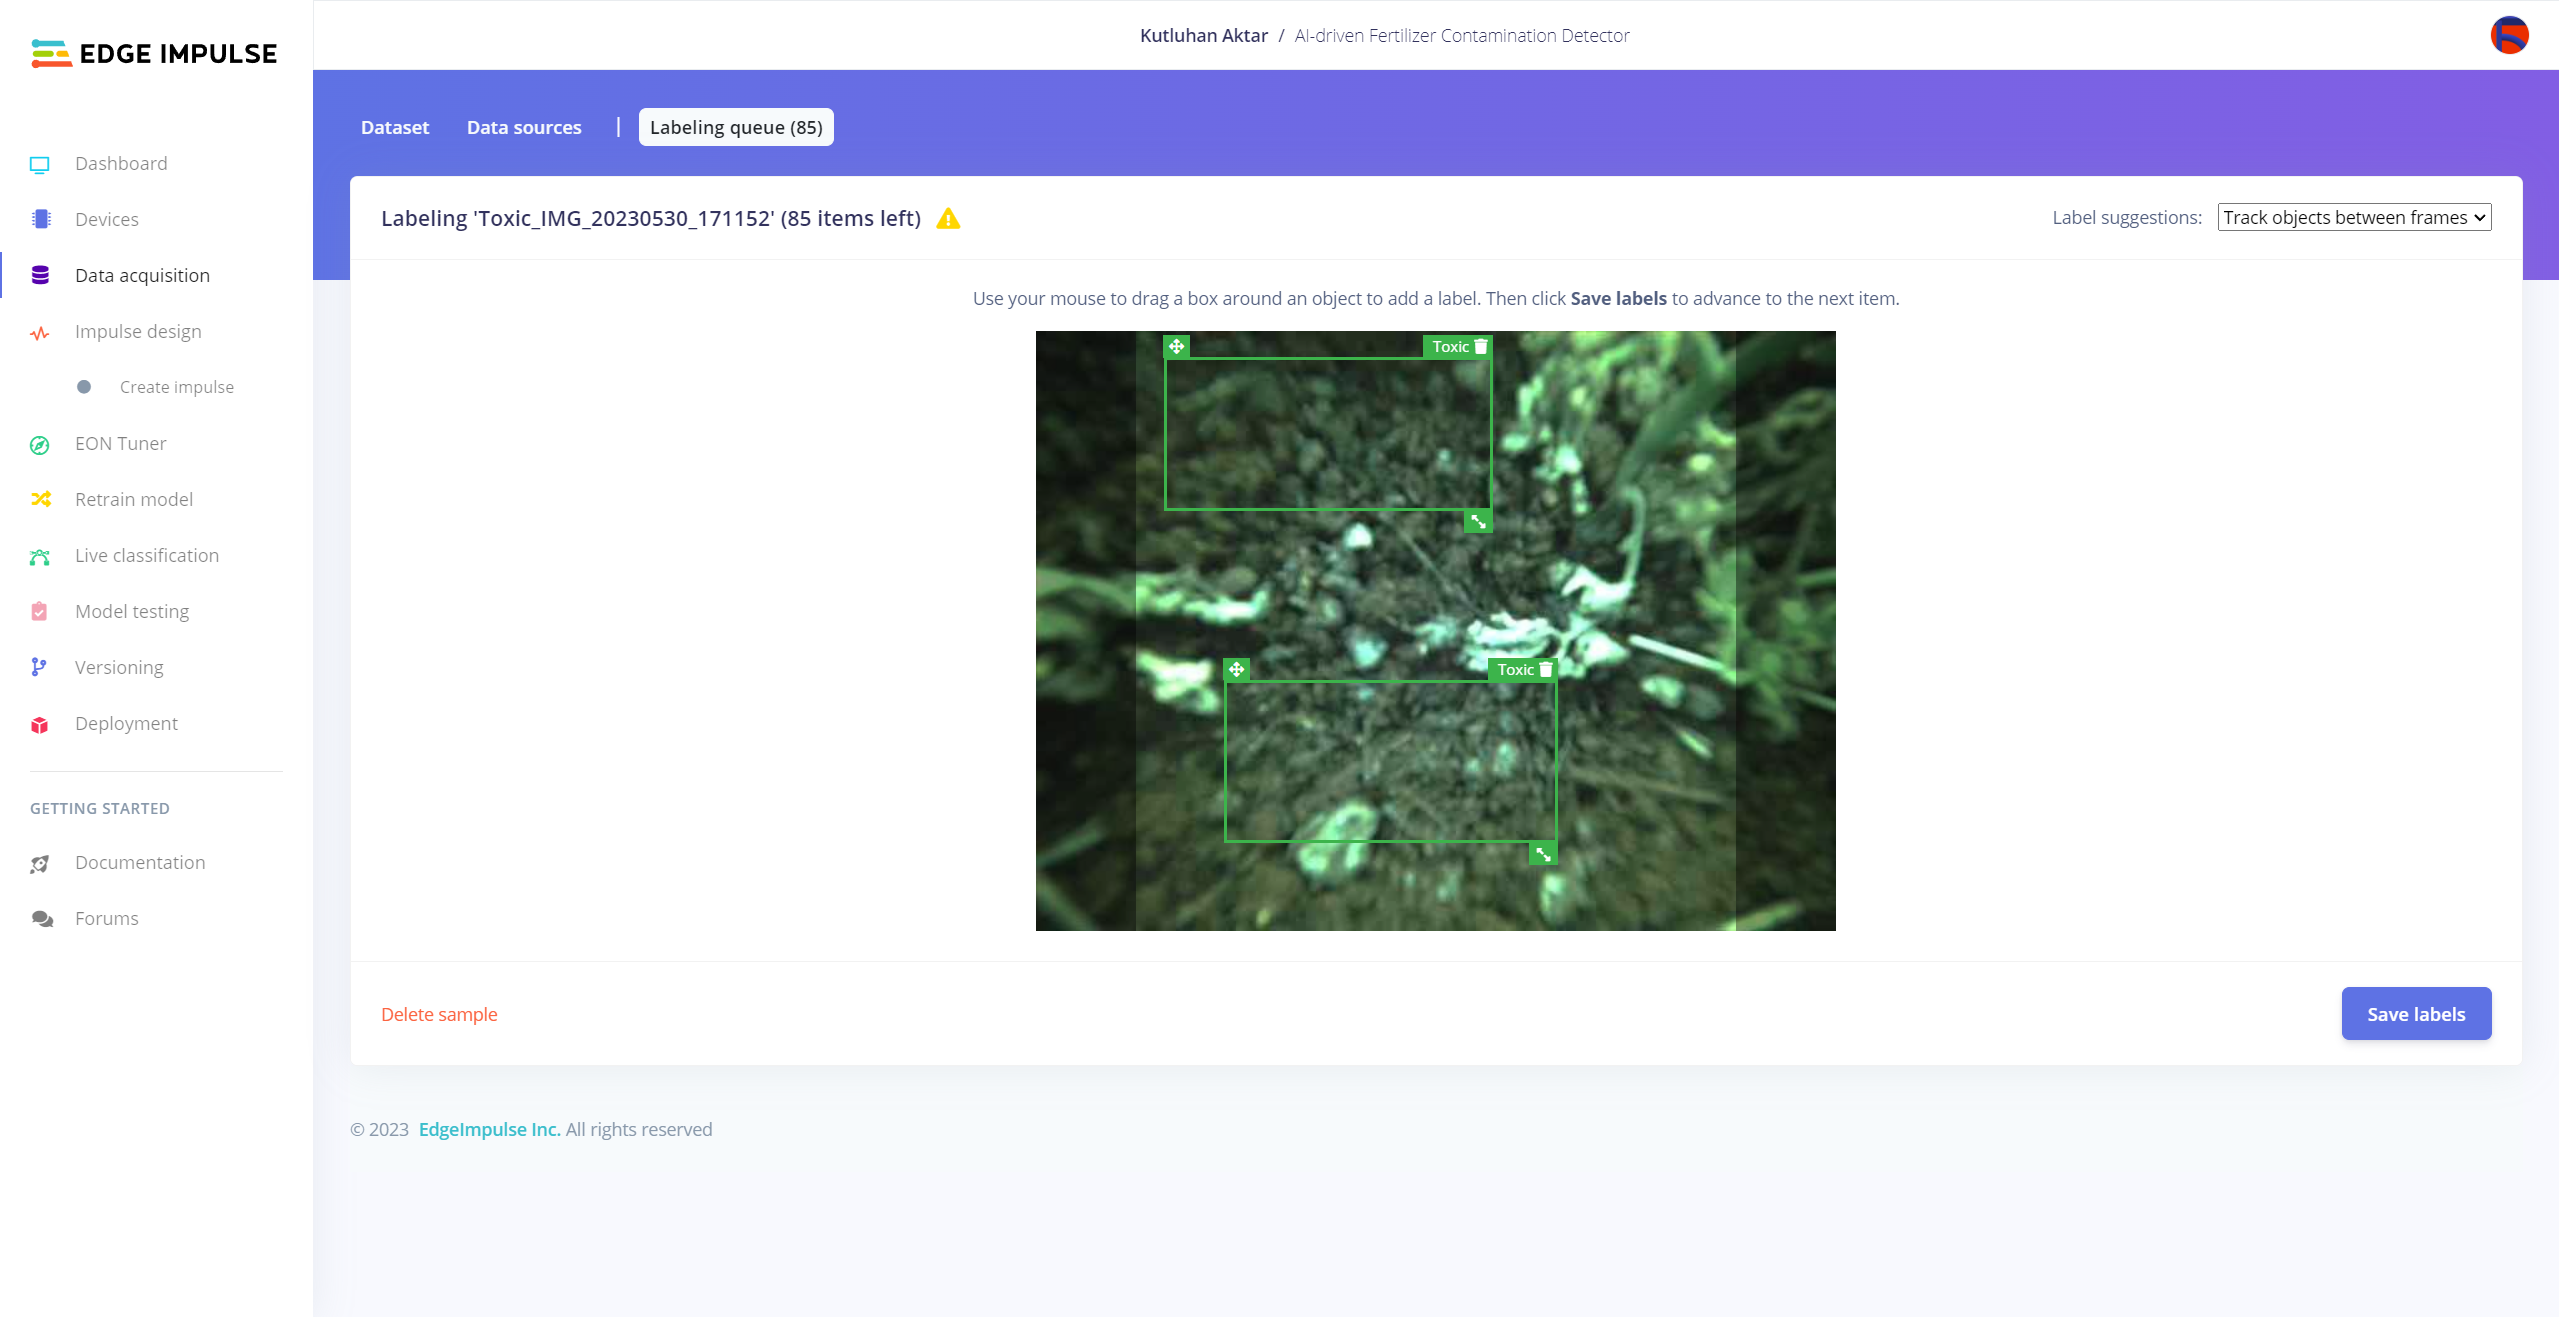Click yellow warning icon beside labeling title
2559x1317 pixels.
pos(948,219)
